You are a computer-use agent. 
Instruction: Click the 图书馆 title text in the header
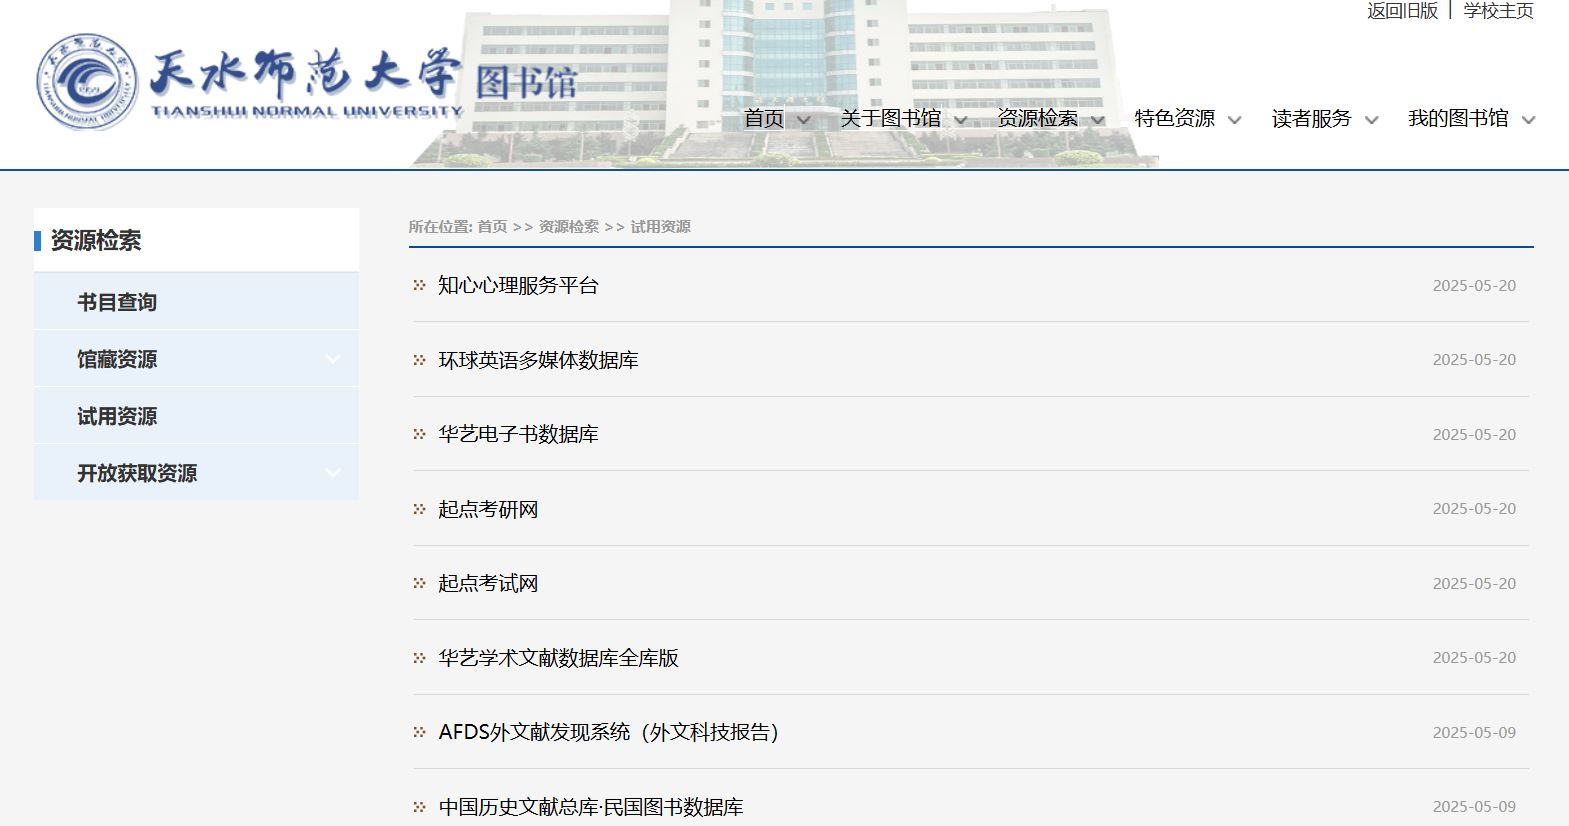tap(526, 82)
